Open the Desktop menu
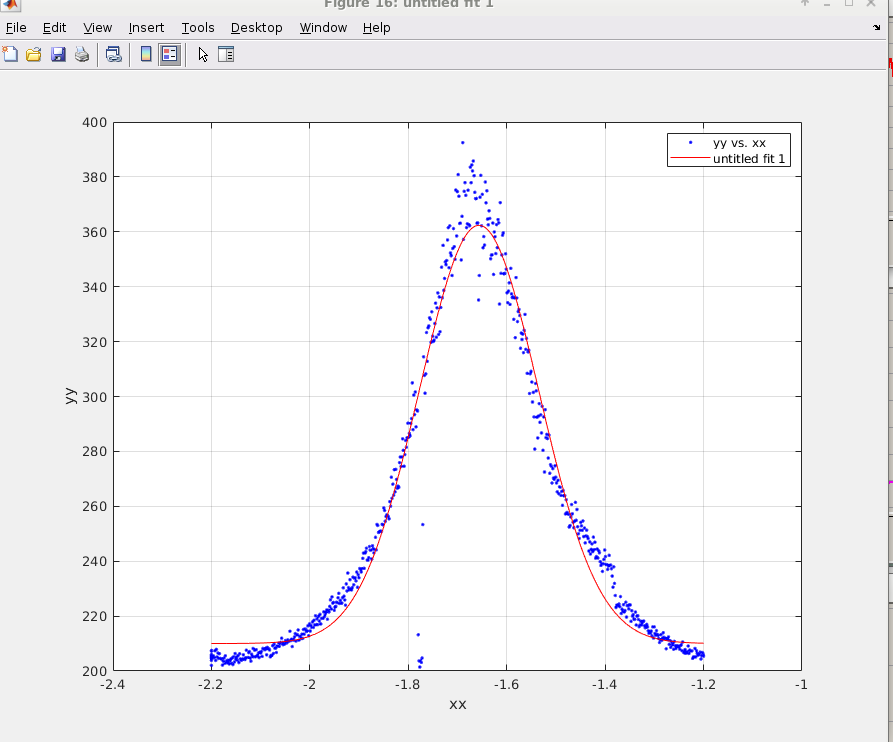This screenshot has height=742, width=893. 256,28
